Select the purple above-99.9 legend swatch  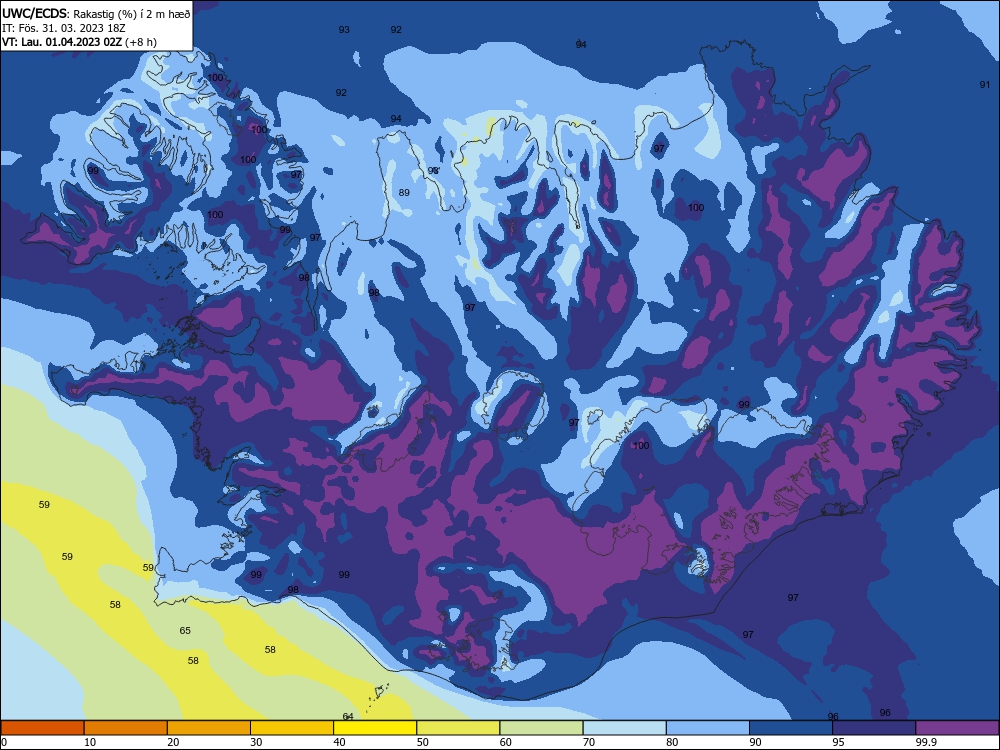coord(957,728)
